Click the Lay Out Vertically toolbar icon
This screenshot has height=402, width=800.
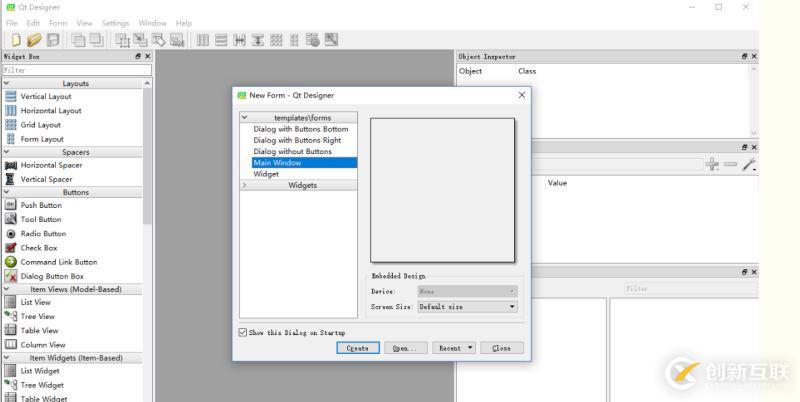221,40
